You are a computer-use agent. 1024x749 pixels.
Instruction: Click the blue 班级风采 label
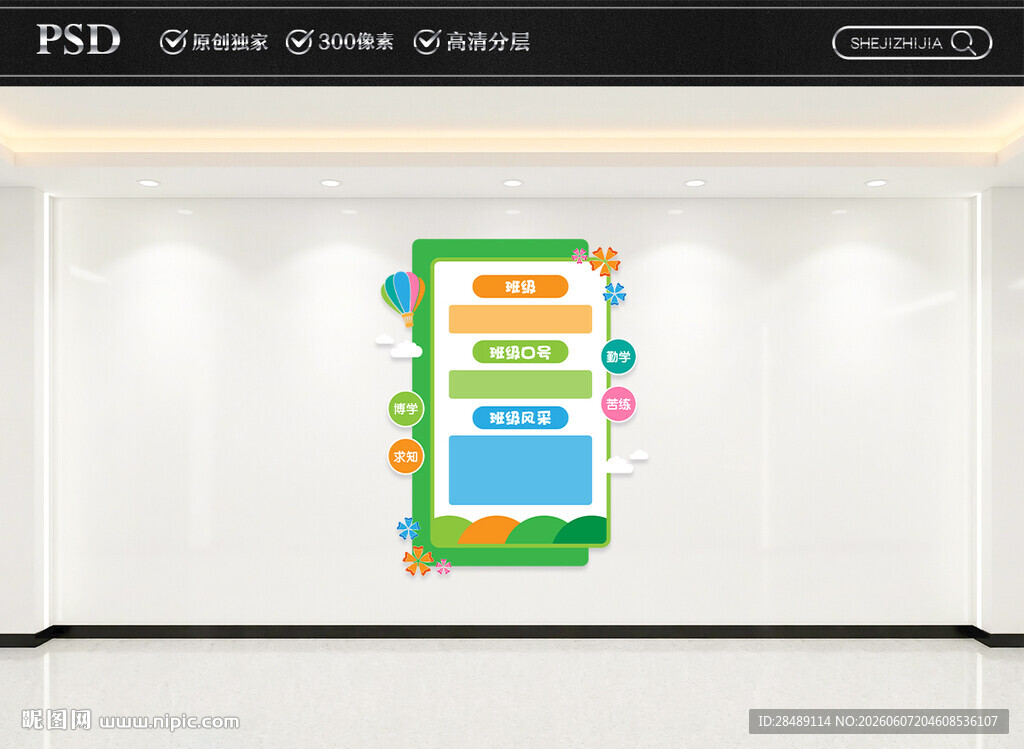[x=520, y=418]
